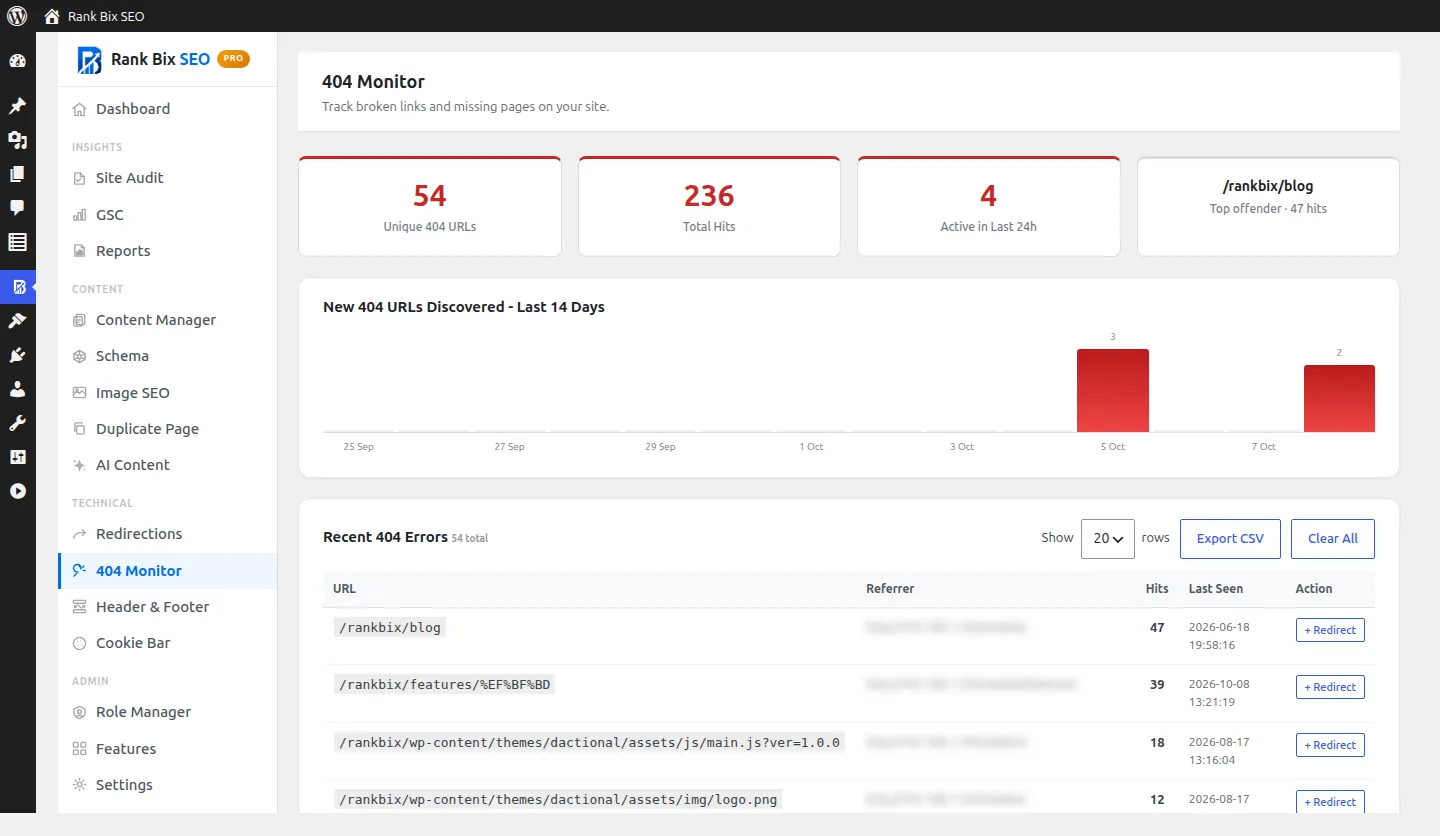Add a redirect for the /rankbix/features/%EF%BF%BD row
This screenshot has width=1440, height=836.
1330,687
